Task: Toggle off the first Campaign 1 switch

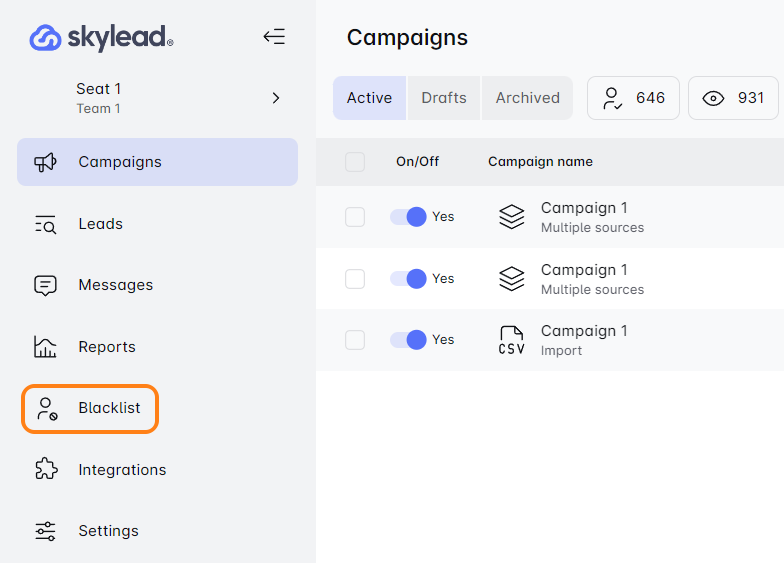Action: (x=408, y=217)
